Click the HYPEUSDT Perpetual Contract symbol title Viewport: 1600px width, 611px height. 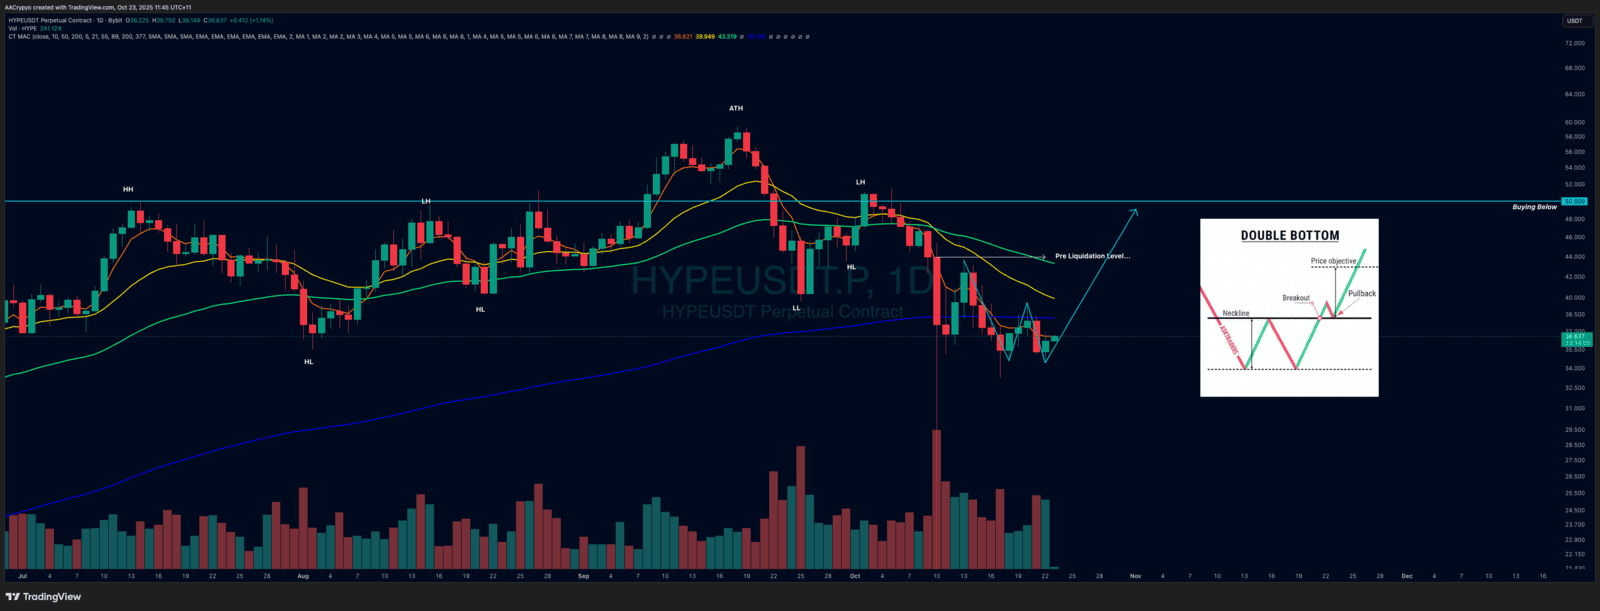coord(65,20)
